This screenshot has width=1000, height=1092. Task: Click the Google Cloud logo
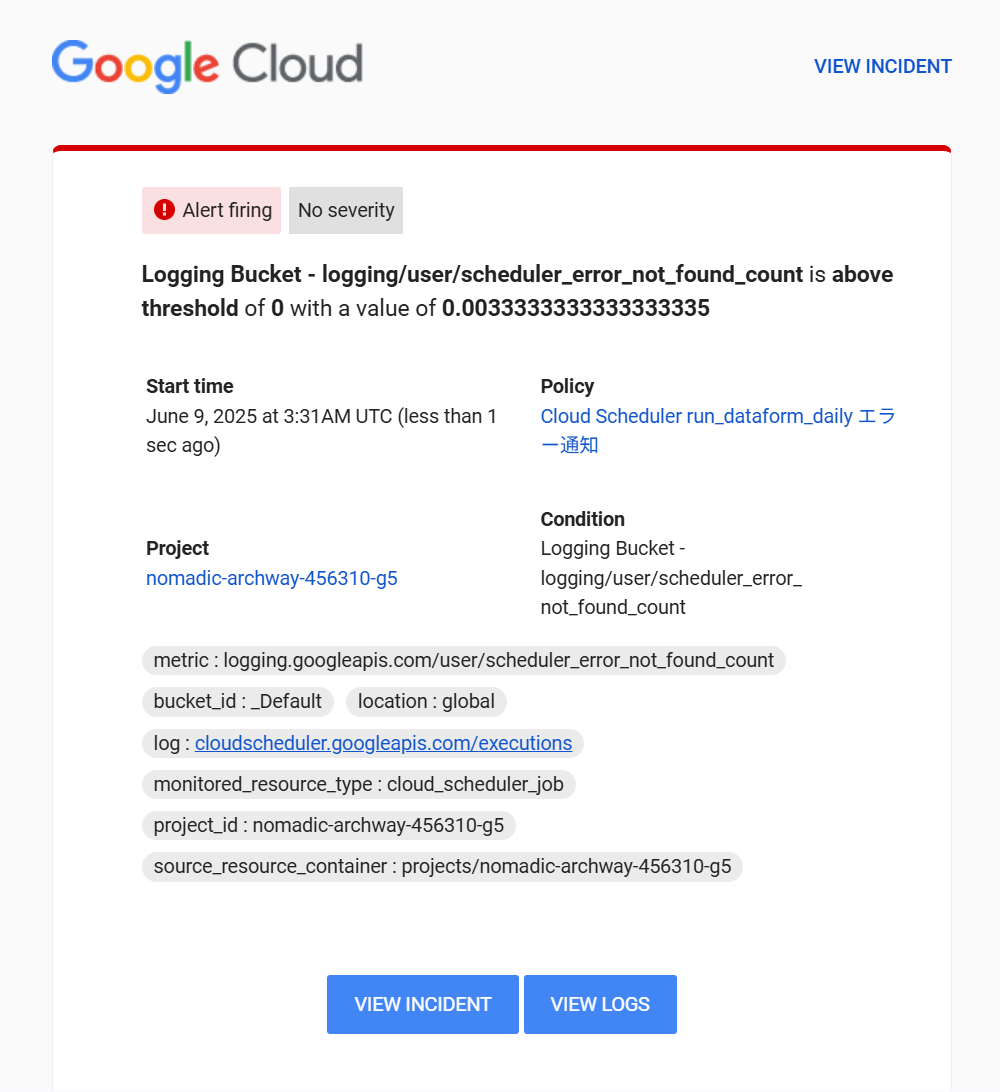(x=207, y=65)
